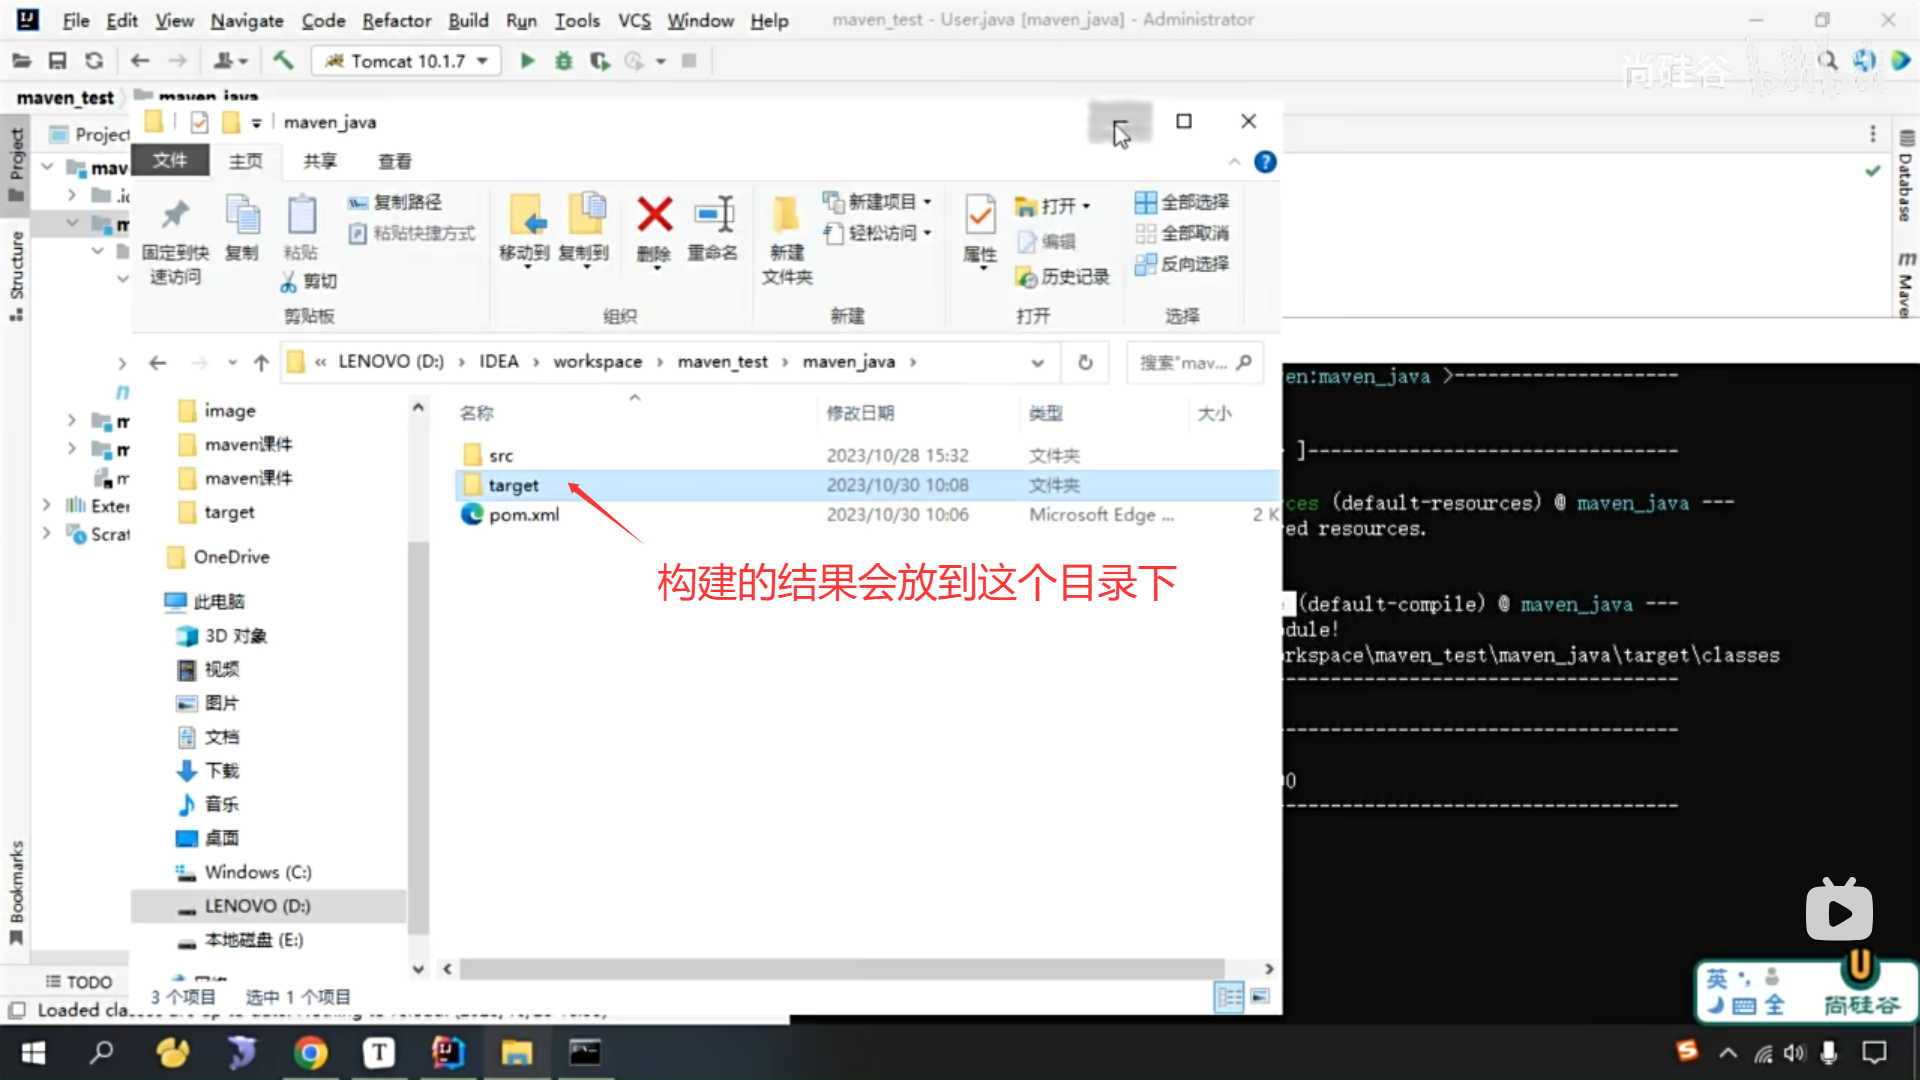Click the Rename icon in ribbon
Screen dimensions: 1920x1080
(x=713, y=215)
